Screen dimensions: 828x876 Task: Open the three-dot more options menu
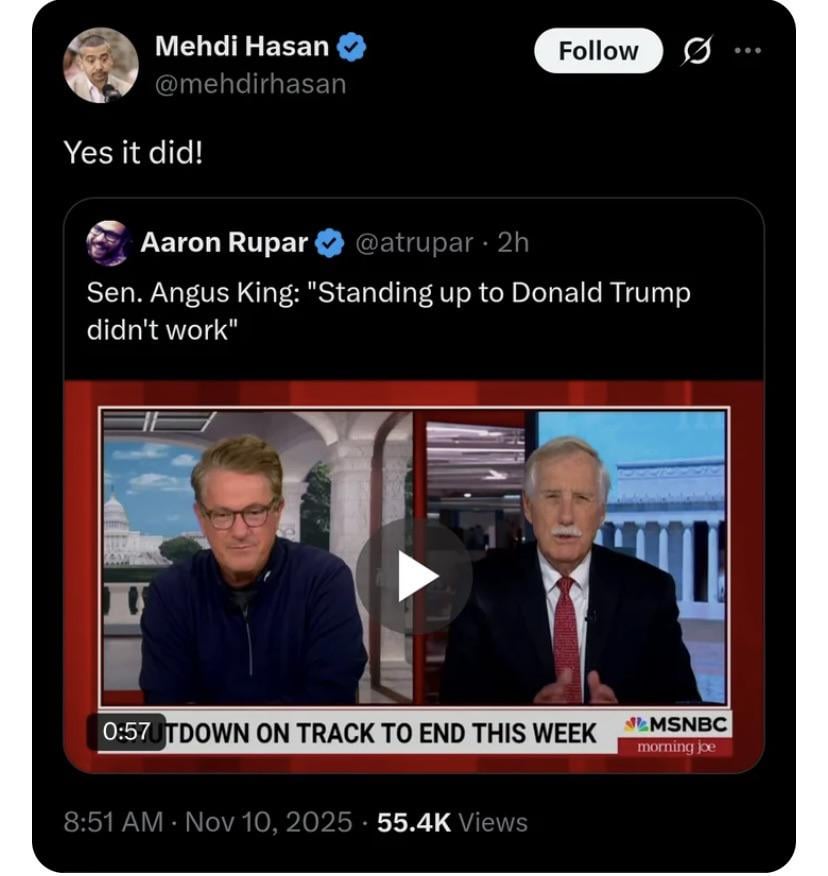(x=747, y=51)
